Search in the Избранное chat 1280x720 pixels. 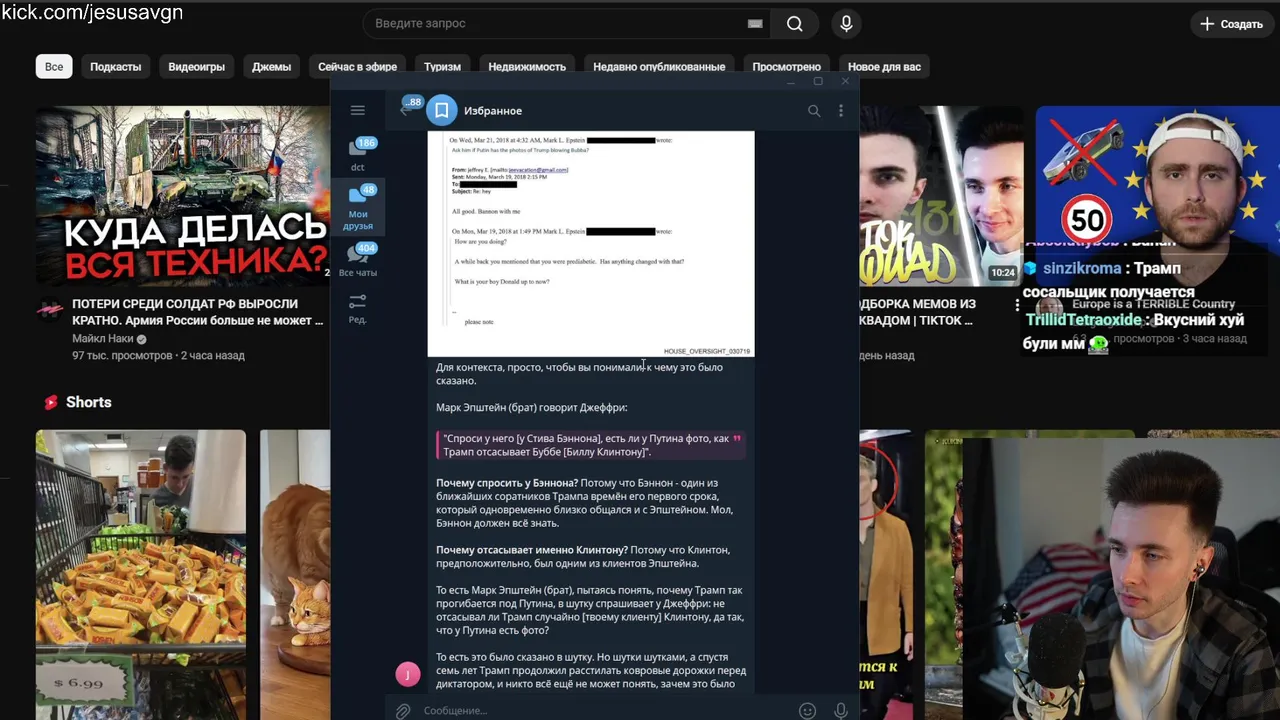coord(814,111)
